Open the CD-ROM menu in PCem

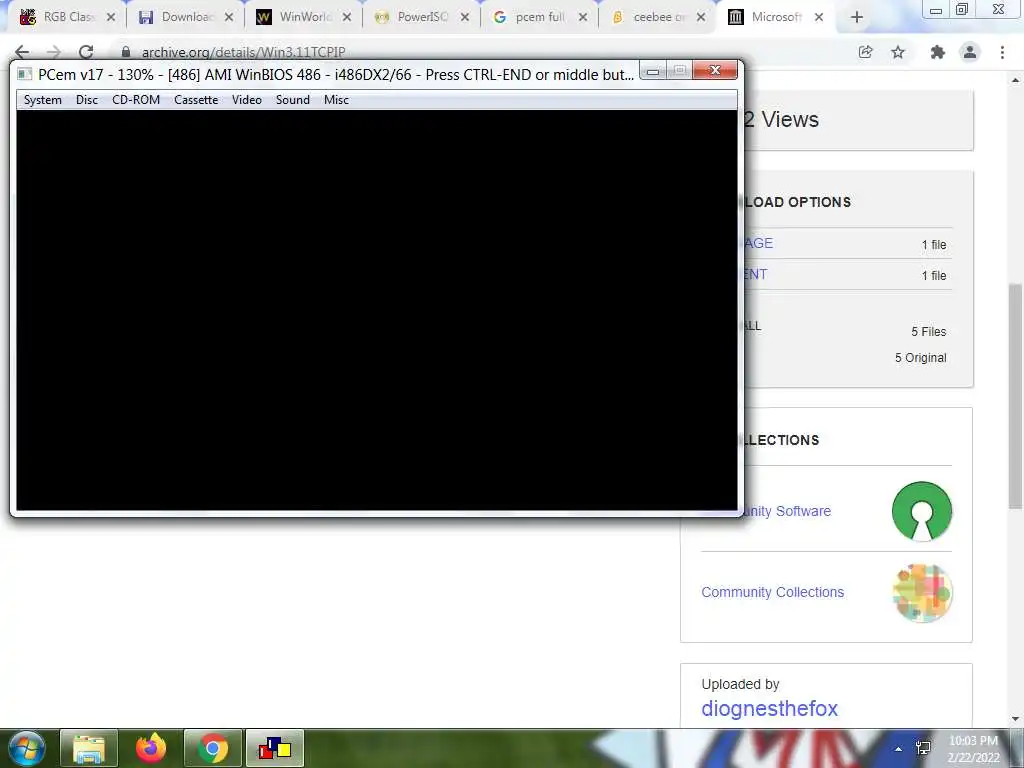pos(136,100)
